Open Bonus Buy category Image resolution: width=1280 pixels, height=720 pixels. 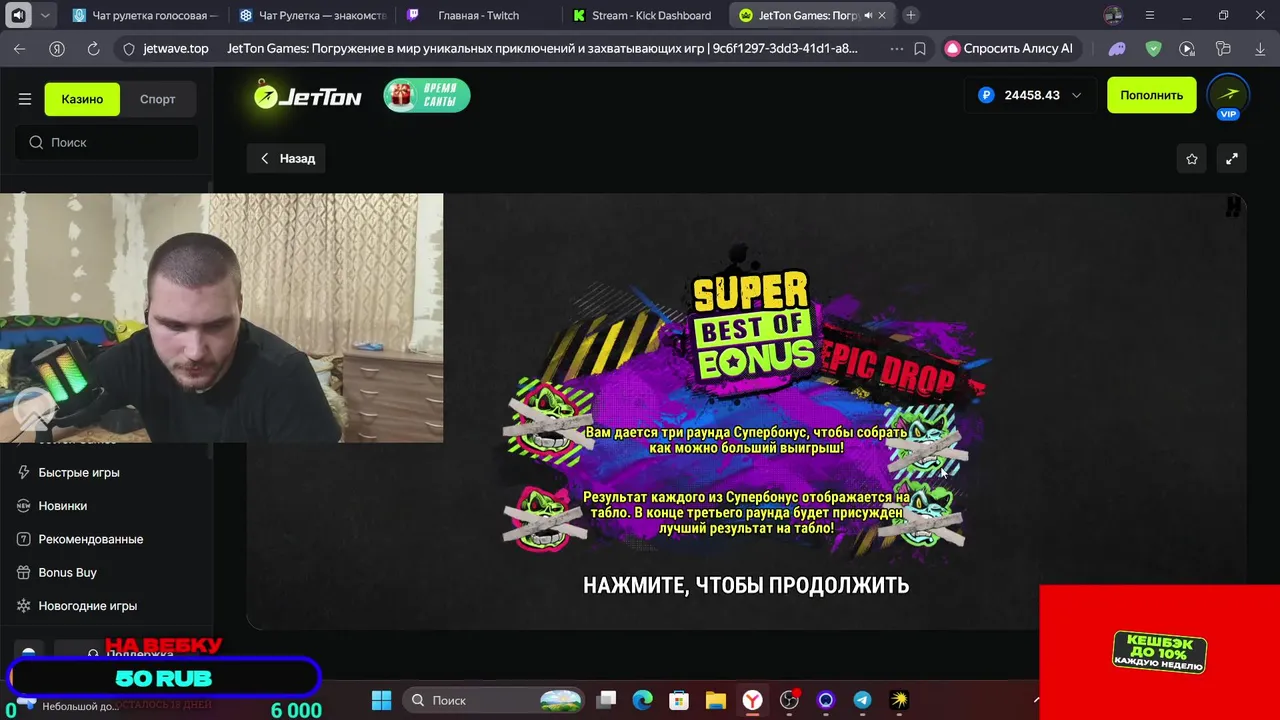(x=68, y=572)
